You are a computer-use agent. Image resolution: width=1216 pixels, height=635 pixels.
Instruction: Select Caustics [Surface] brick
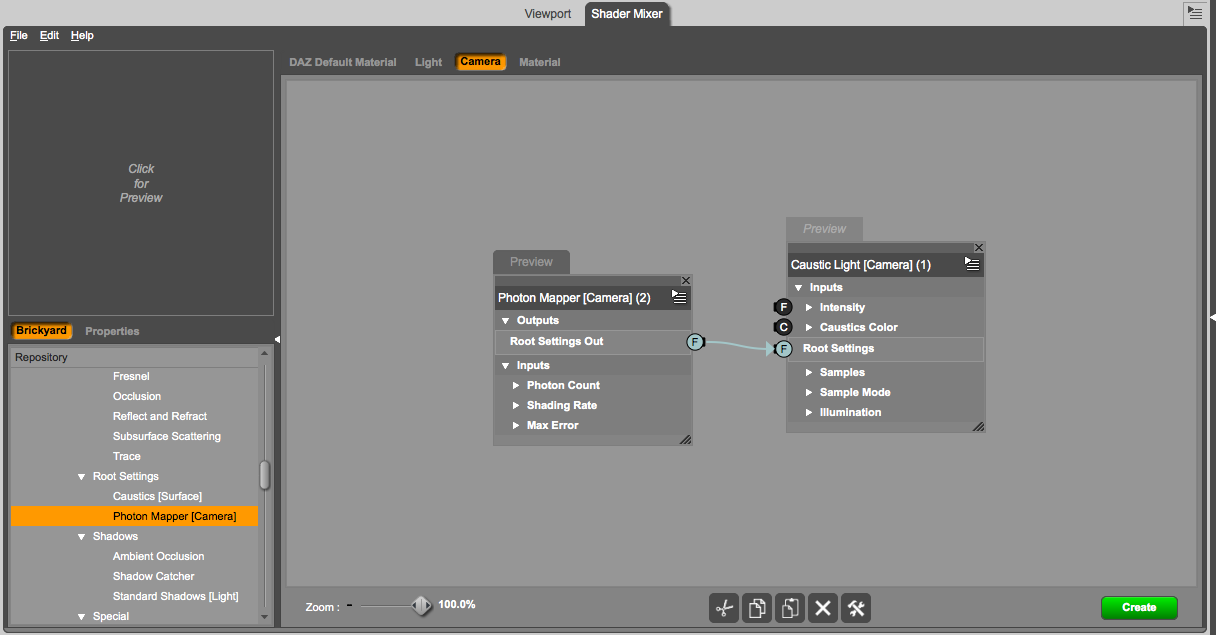[x=157, y=497]
